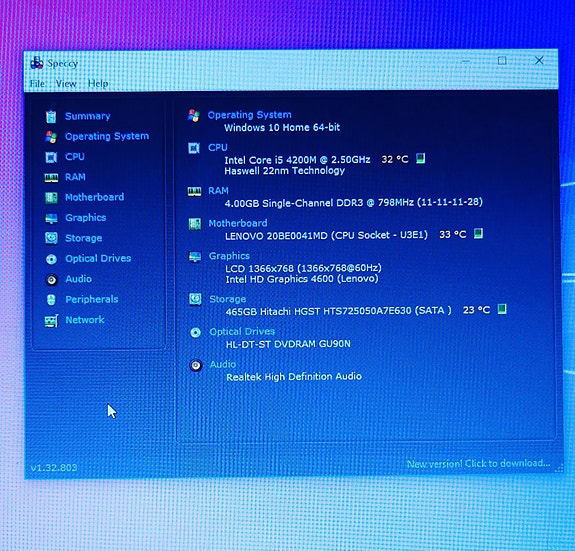Select Network in the sidebar
This screenshot has width=575, height=551.
[x=85, y=320]
